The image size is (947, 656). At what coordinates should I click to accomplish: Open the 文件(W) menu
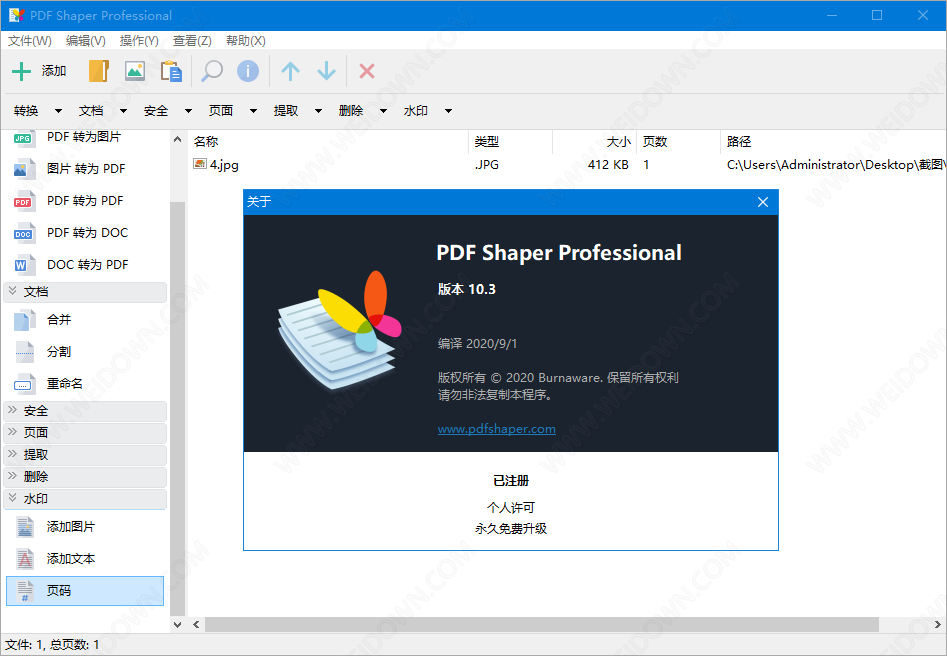tap(30, 40)
